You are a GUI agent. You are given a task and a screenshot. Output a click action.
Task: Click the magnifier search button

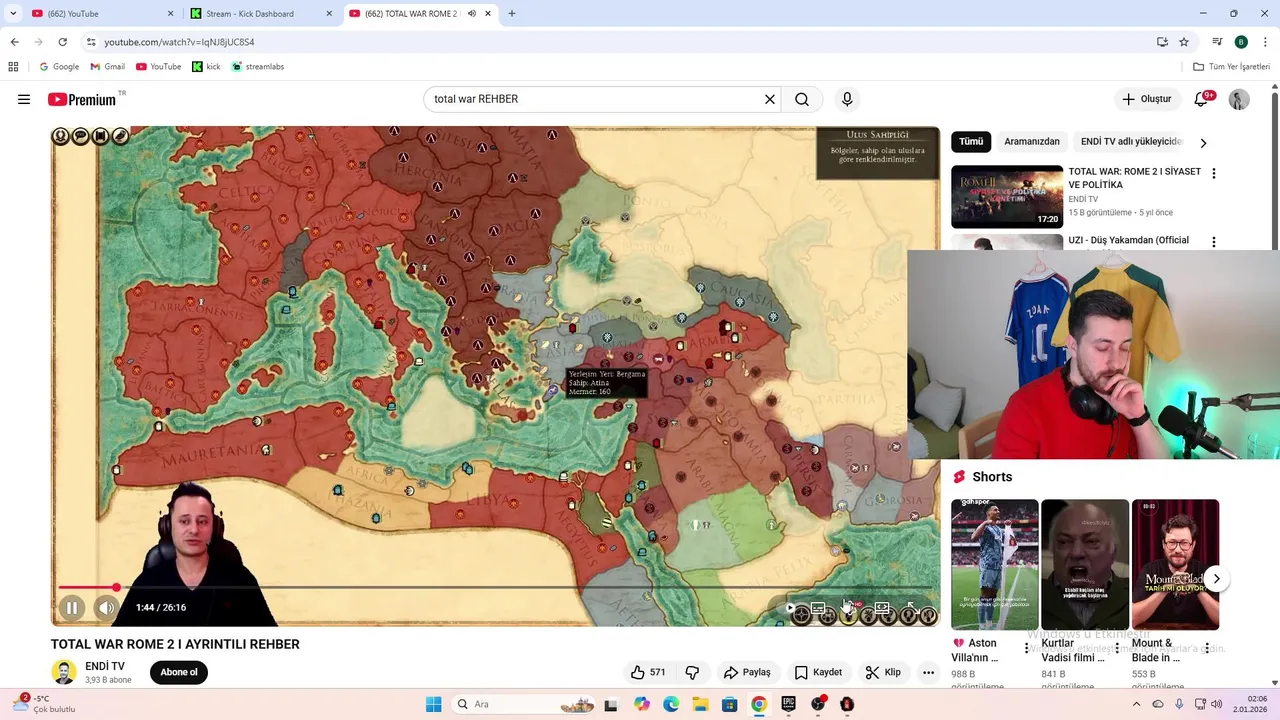(802, 99)
